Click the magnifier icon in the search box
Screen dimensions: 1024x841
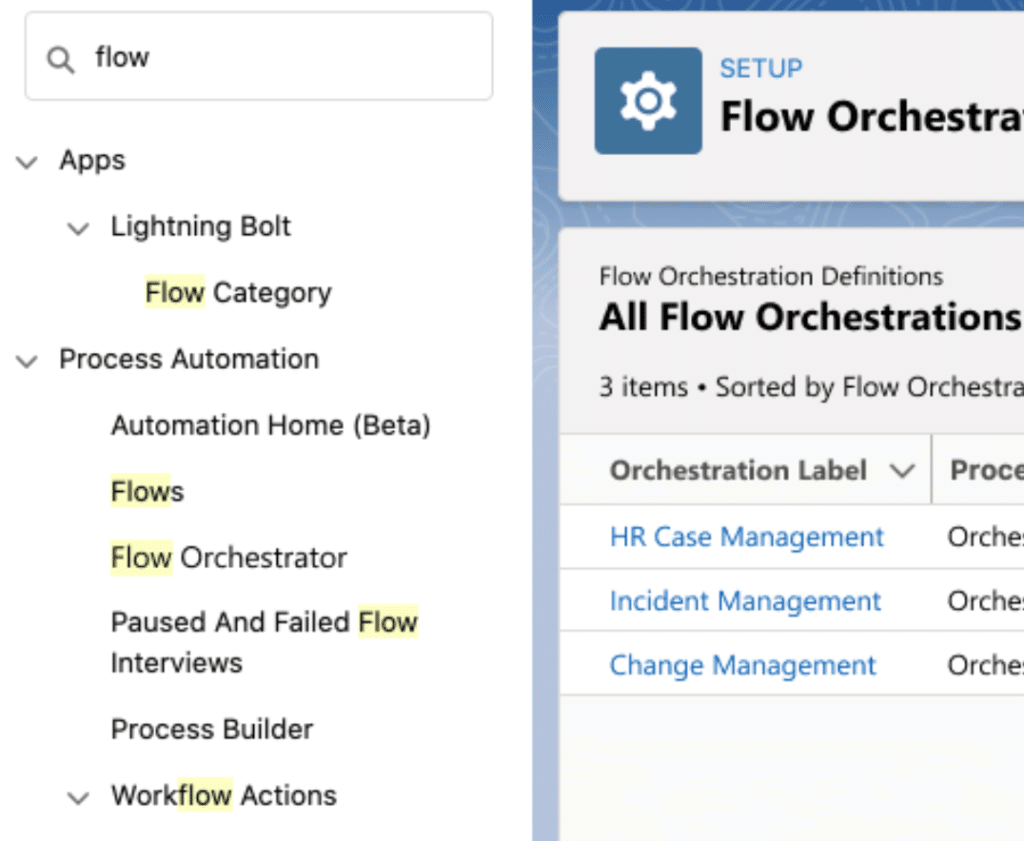tap(61, 59)
